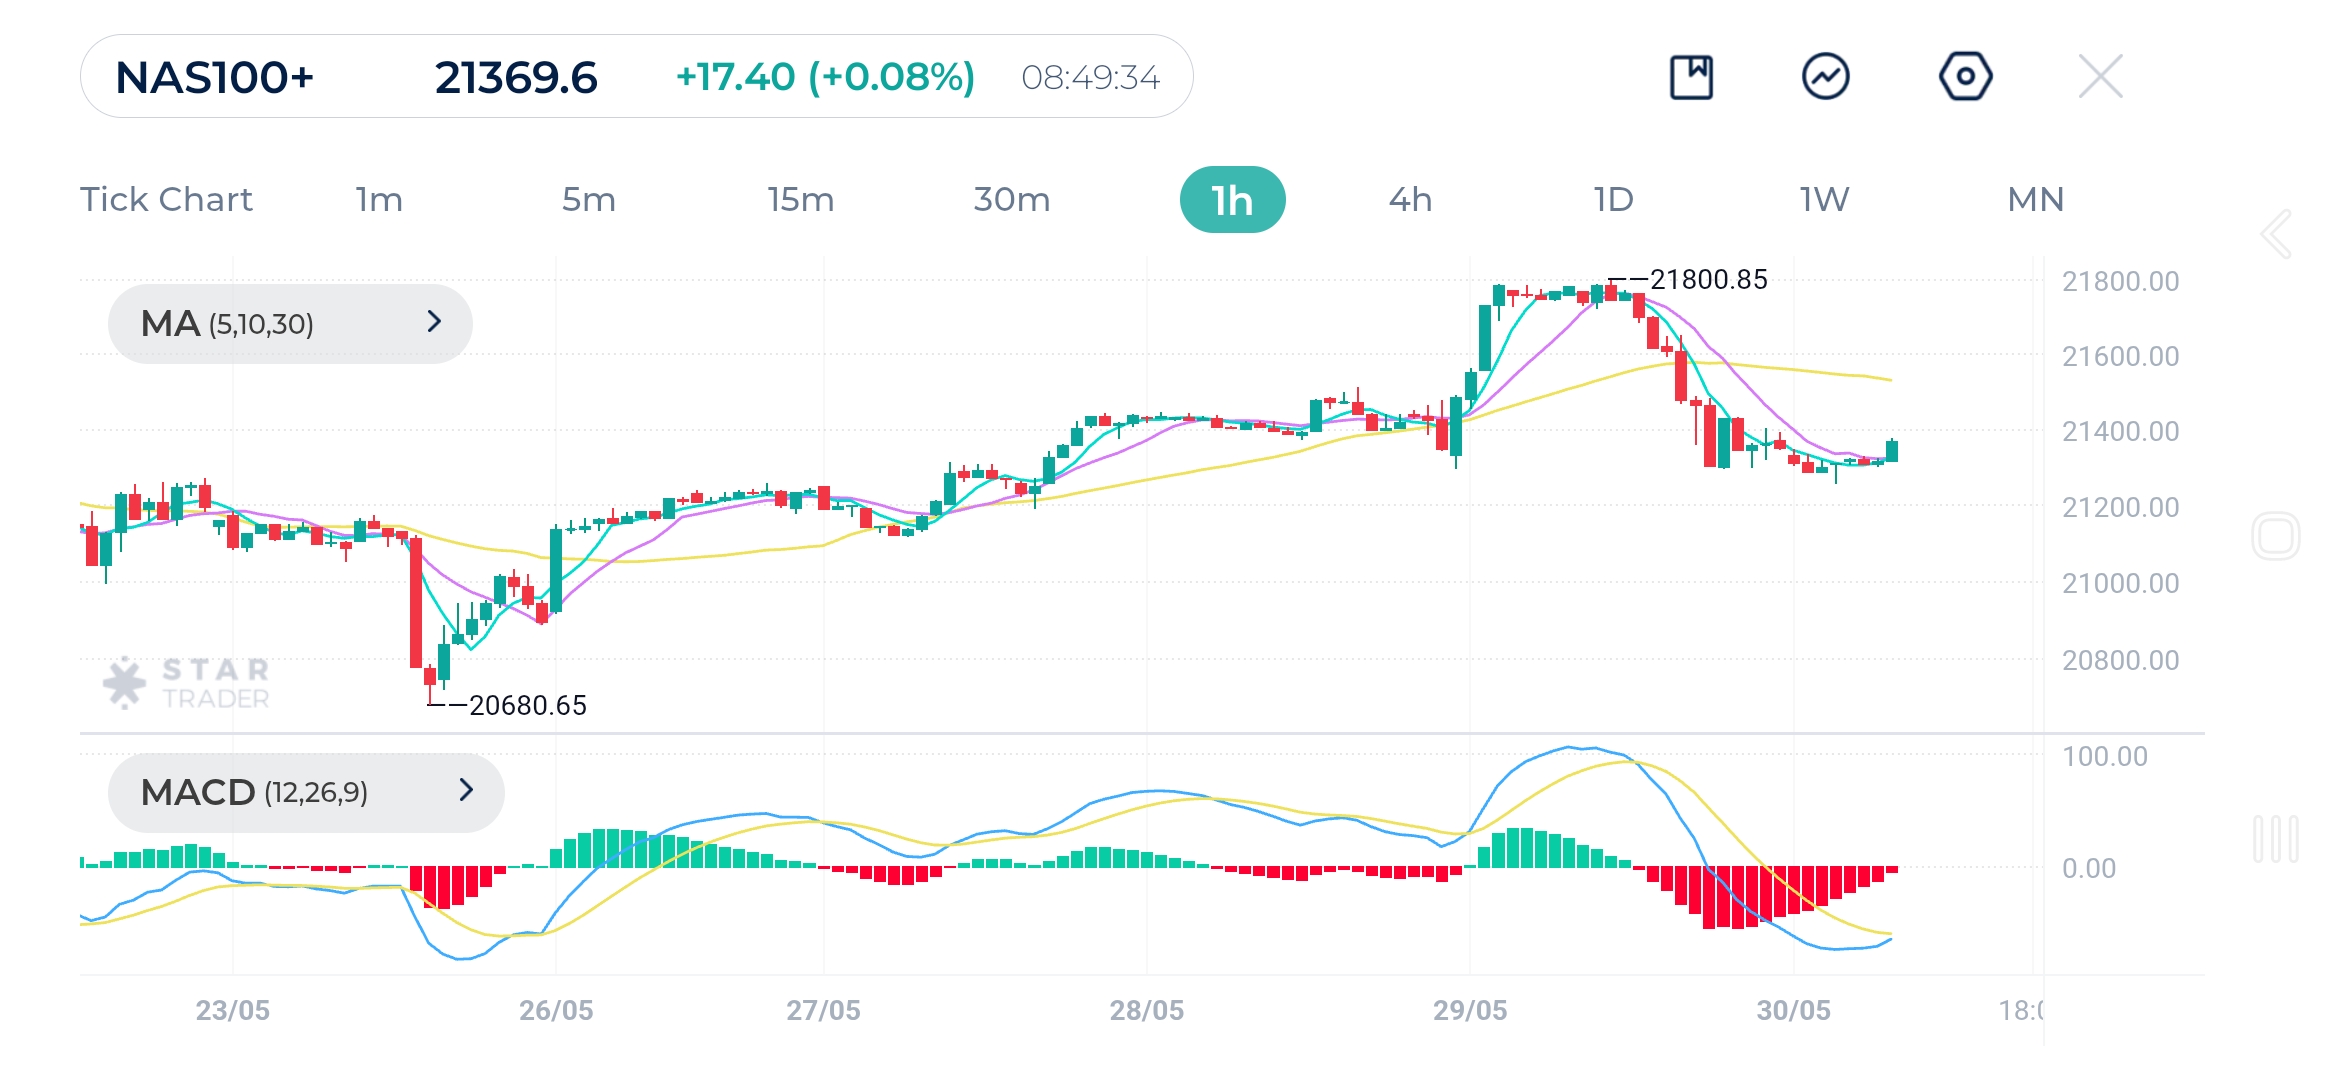The image size is (2340, 1080).
Task: Select the 4h timeframe
Action: [1411, 199]
